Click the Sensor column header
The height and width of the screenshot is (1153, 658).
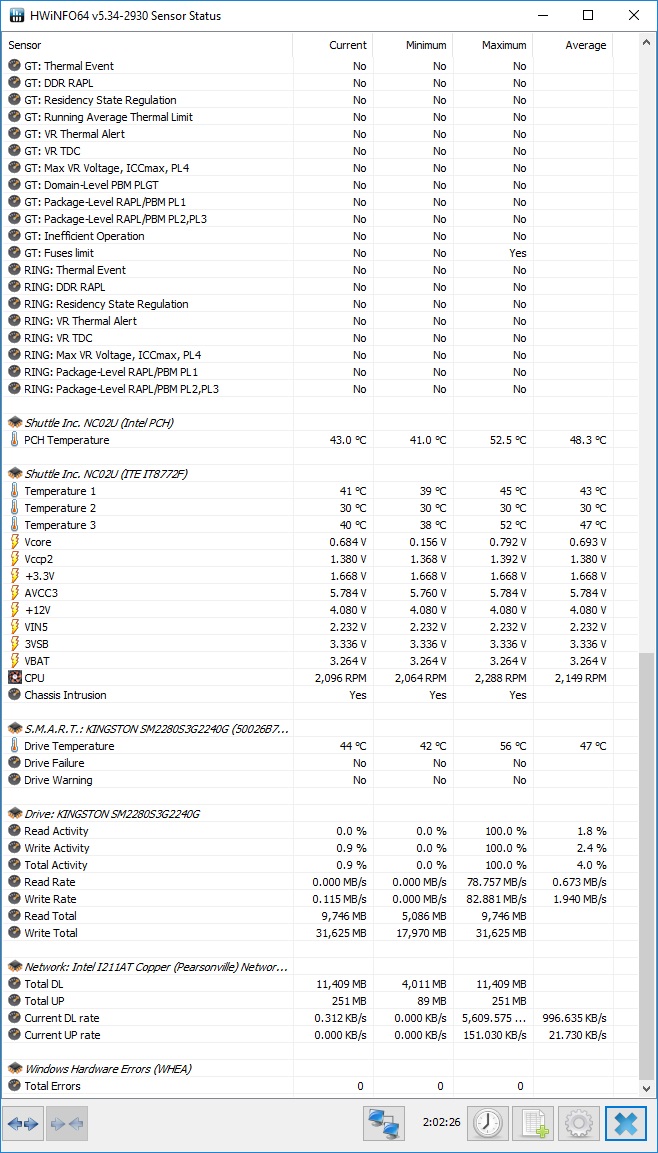pyautogui.click(x=147, y=45)
